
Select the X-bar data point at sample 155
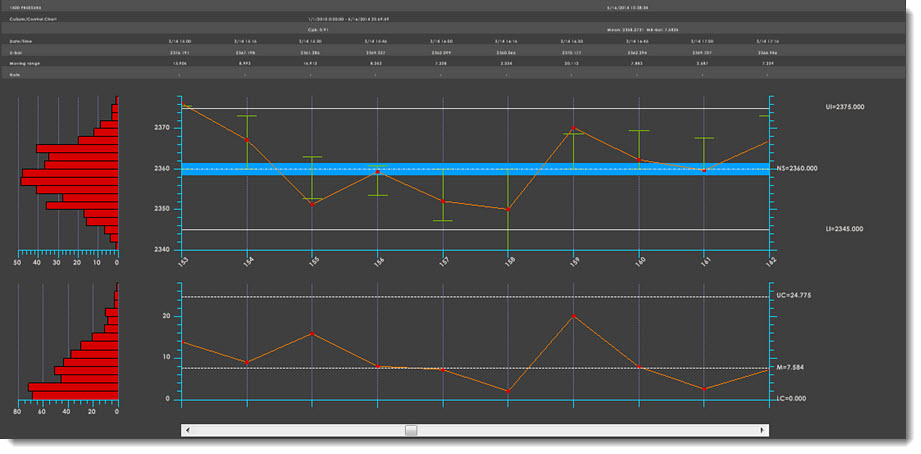pyautogui.click(x=312, y=203)
